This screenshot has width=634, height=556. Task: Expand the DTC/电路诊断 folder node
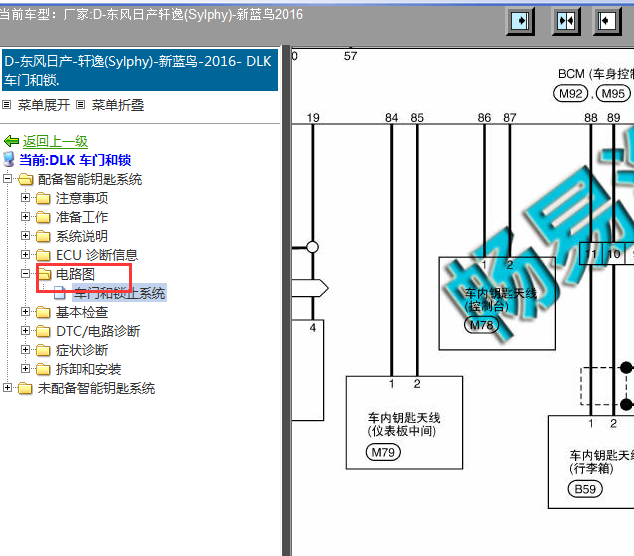[25, 331]
